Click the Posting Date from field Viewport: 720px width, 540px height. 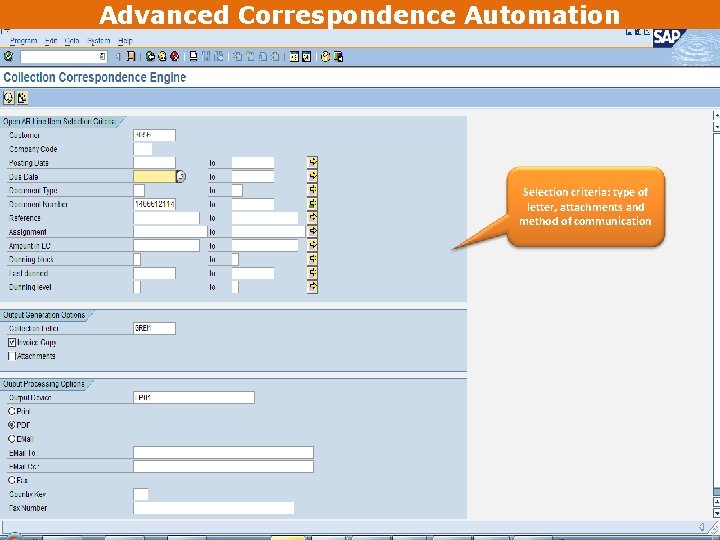154,163
